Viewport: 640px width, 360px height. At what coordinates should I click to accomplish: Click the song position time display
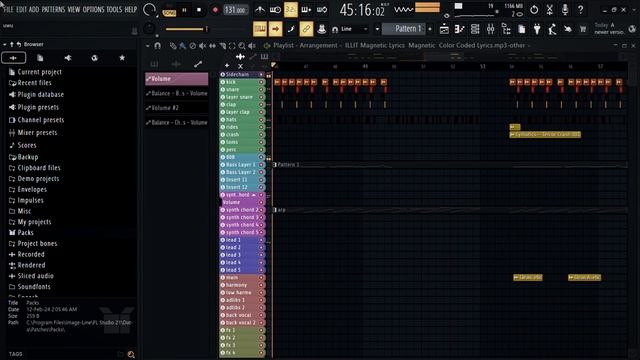[362, 10]
